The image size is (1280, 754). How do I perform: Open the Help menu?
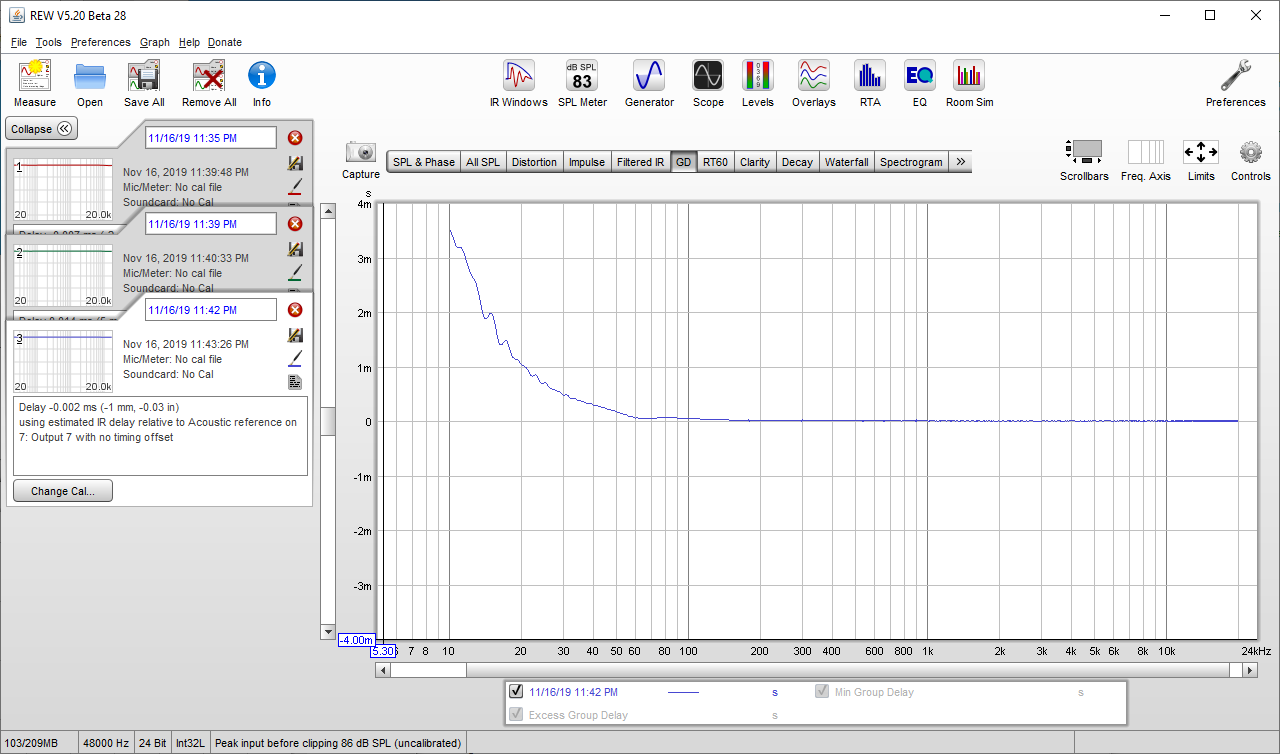(x=189, y=42)
